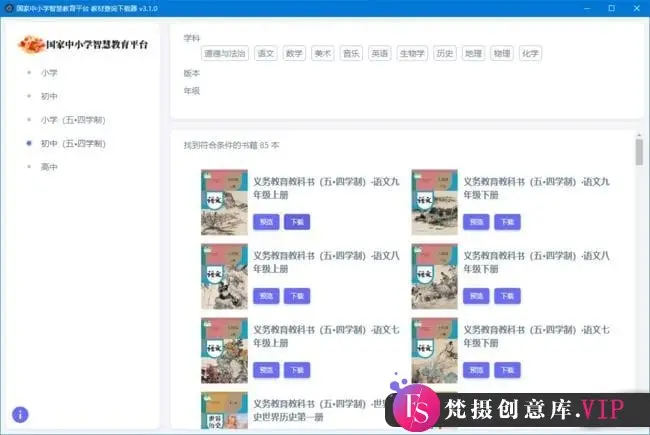Viewport: 650px width, 435px height.
Task: Click the book list scrollbar thumb
Action: 639,152
